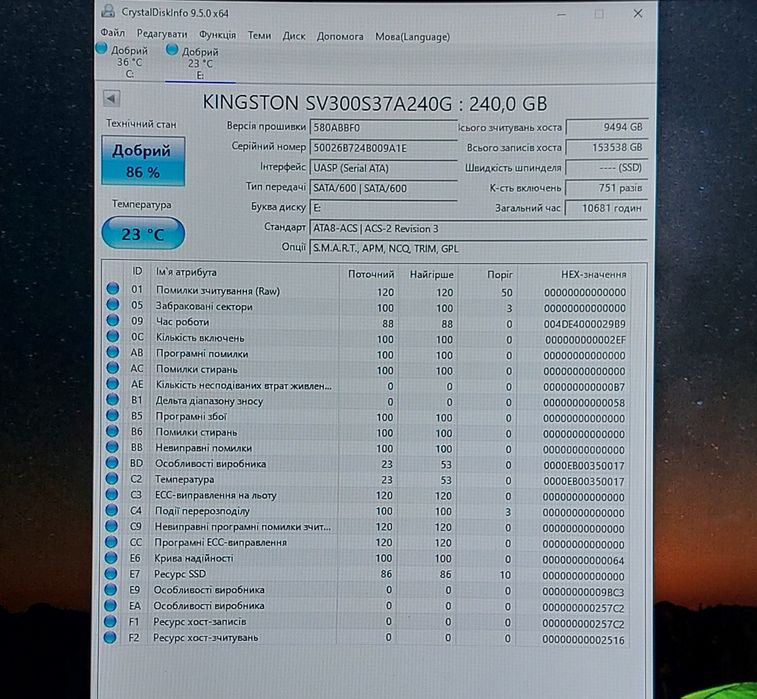The height and width of the screenshot is (699, 757).
Task: Click the Найгірше column header
Action: [x=431, y=275]
